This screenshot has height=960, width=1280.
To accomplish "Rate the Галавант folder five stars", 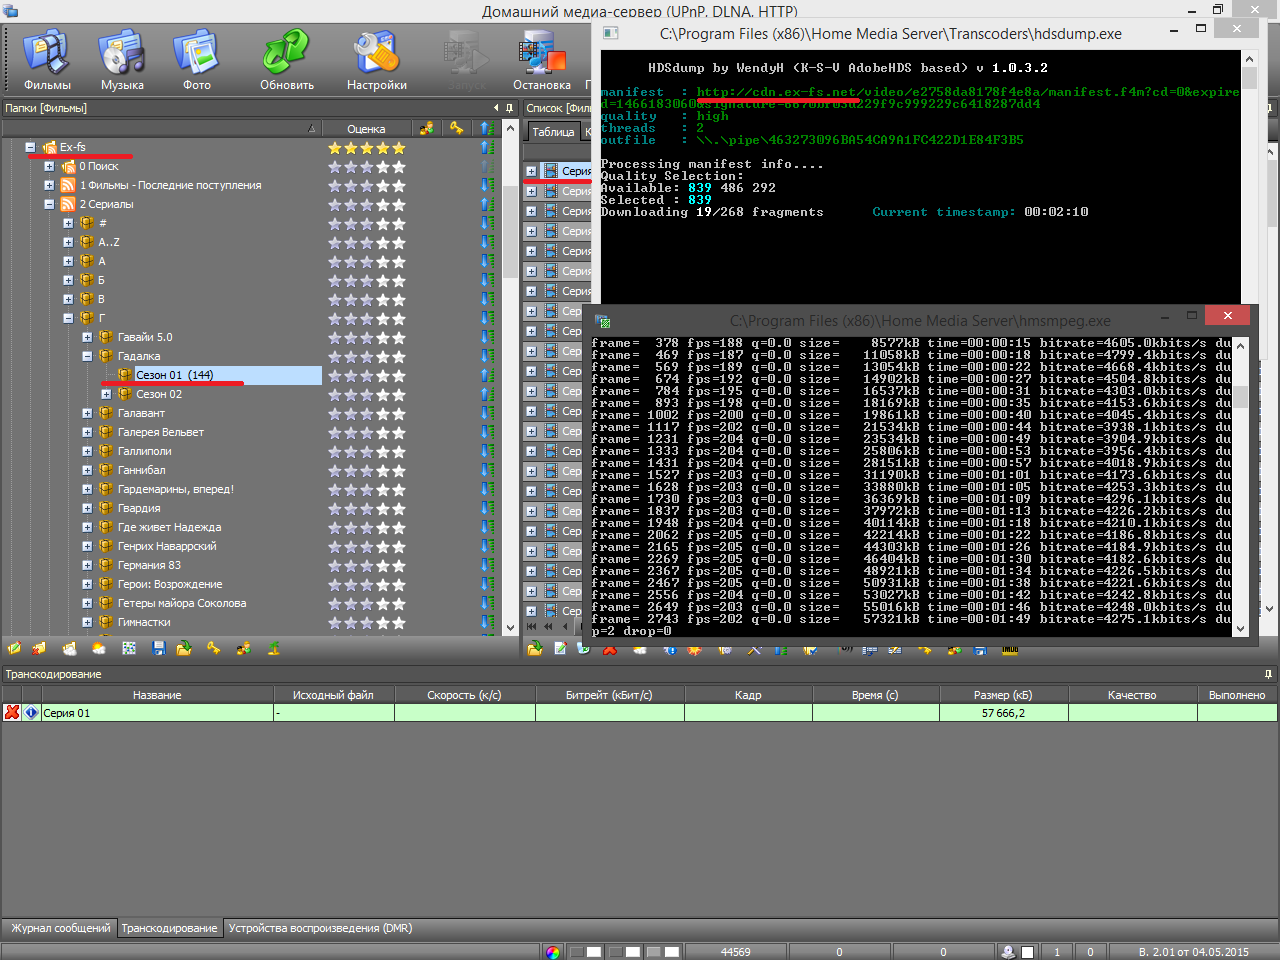I will (399, 414).
